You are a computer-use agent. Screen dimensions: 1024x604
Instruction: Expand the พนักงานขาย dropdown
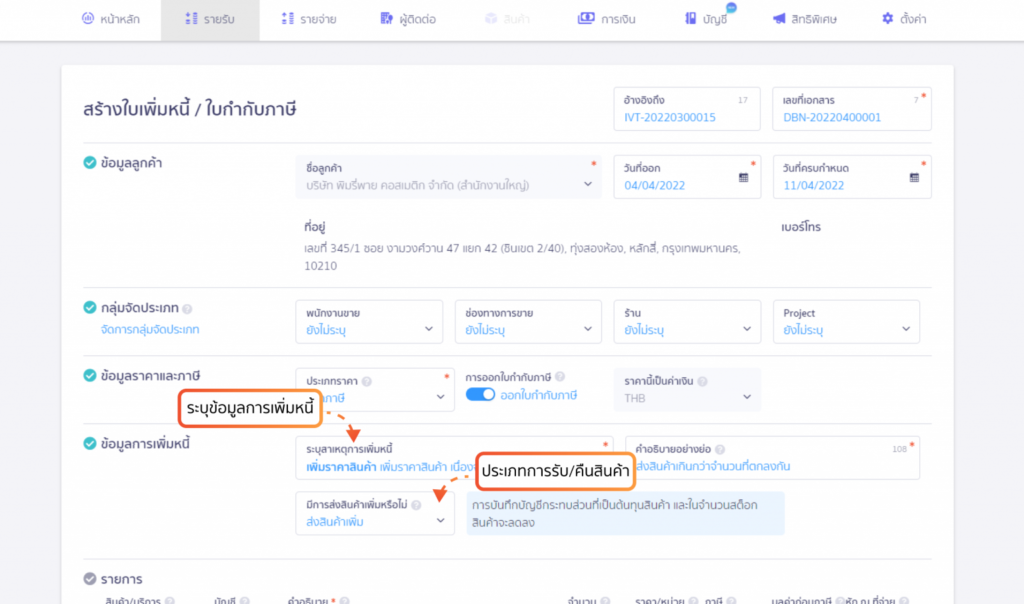pyautogui.click(x=369, y=322)
